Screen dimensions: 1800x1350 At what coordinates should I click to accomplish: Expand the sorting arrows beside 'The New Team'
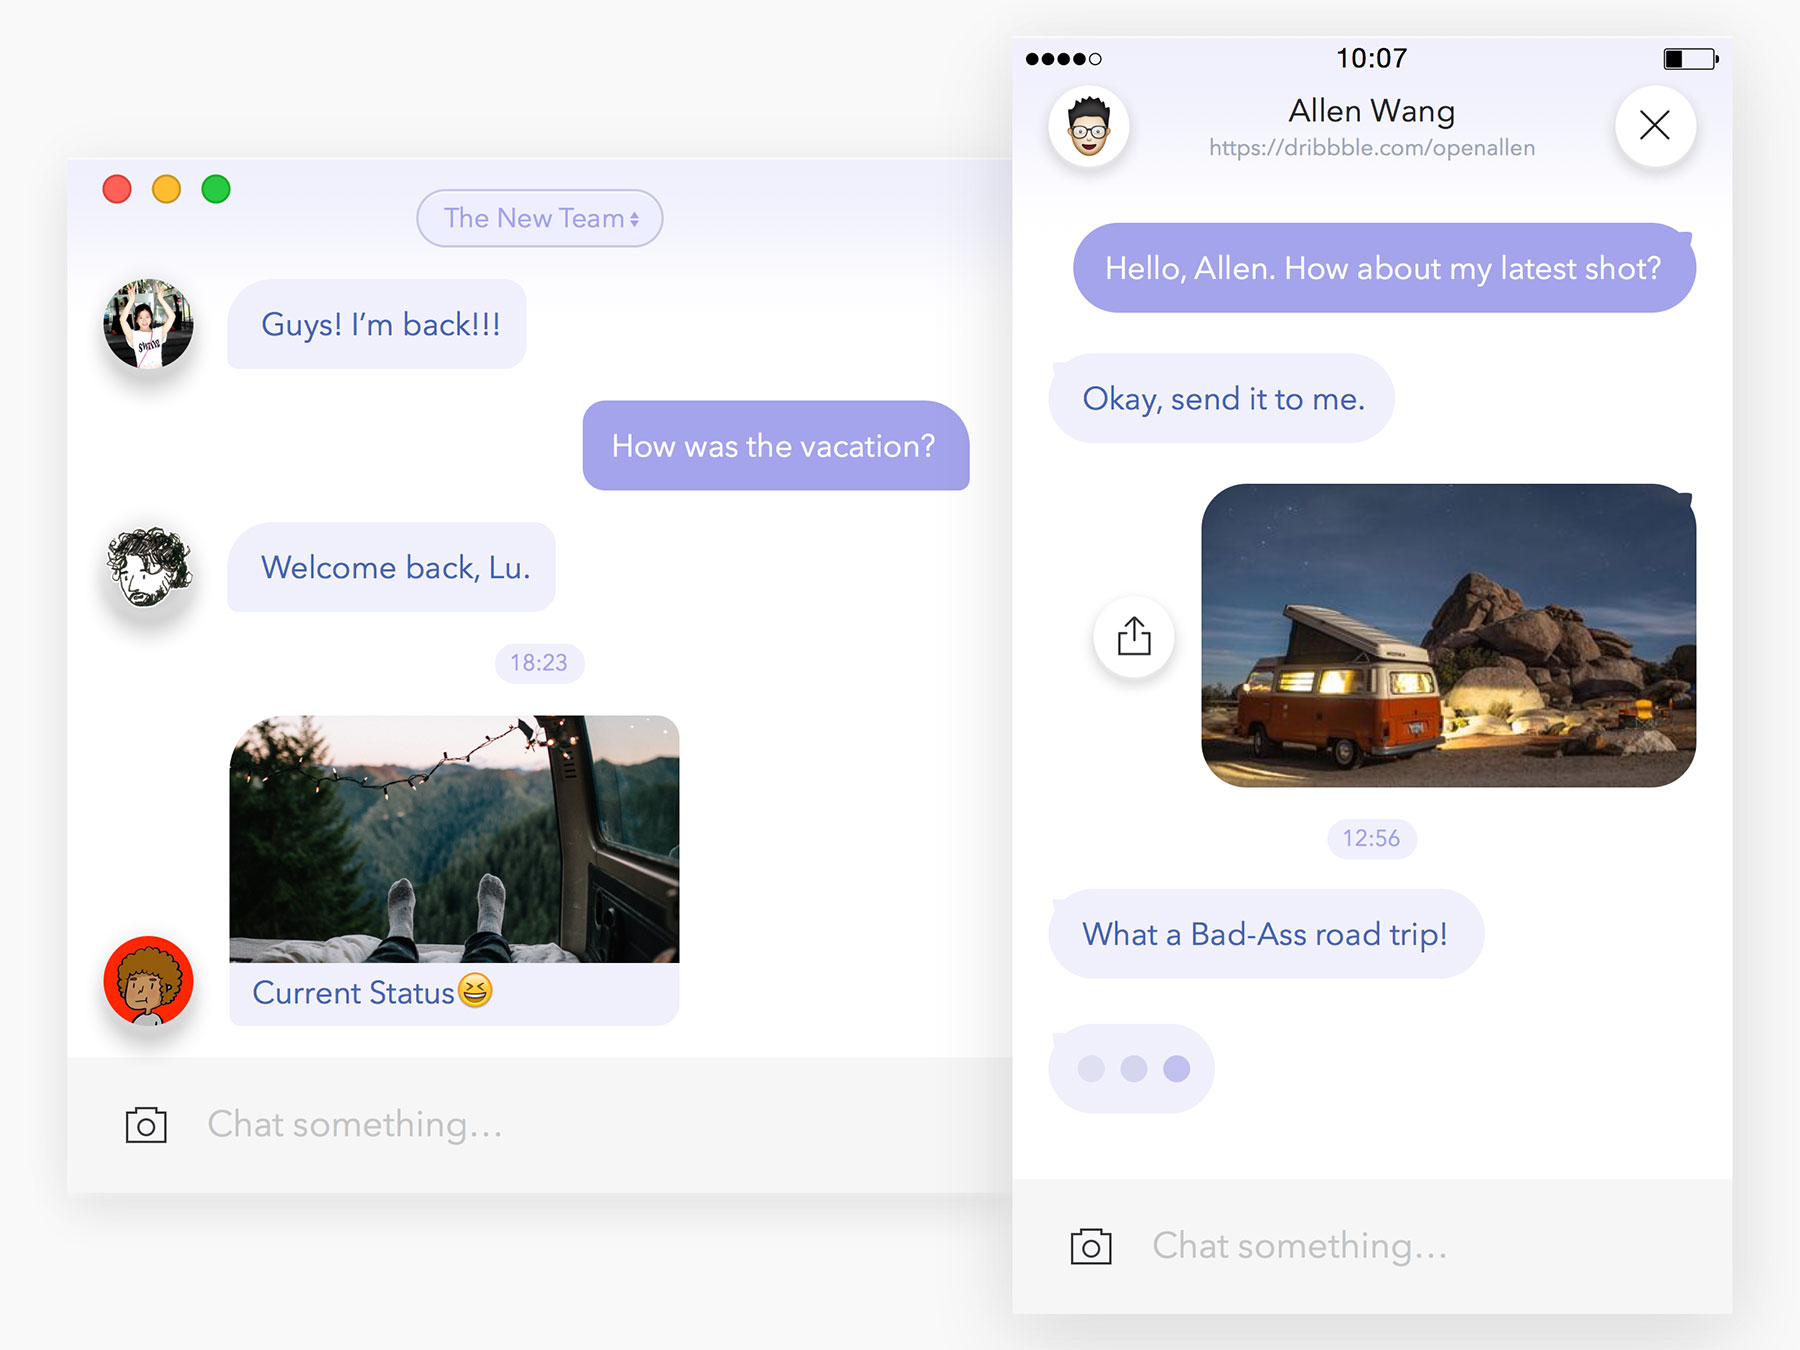tap(634, 218)
